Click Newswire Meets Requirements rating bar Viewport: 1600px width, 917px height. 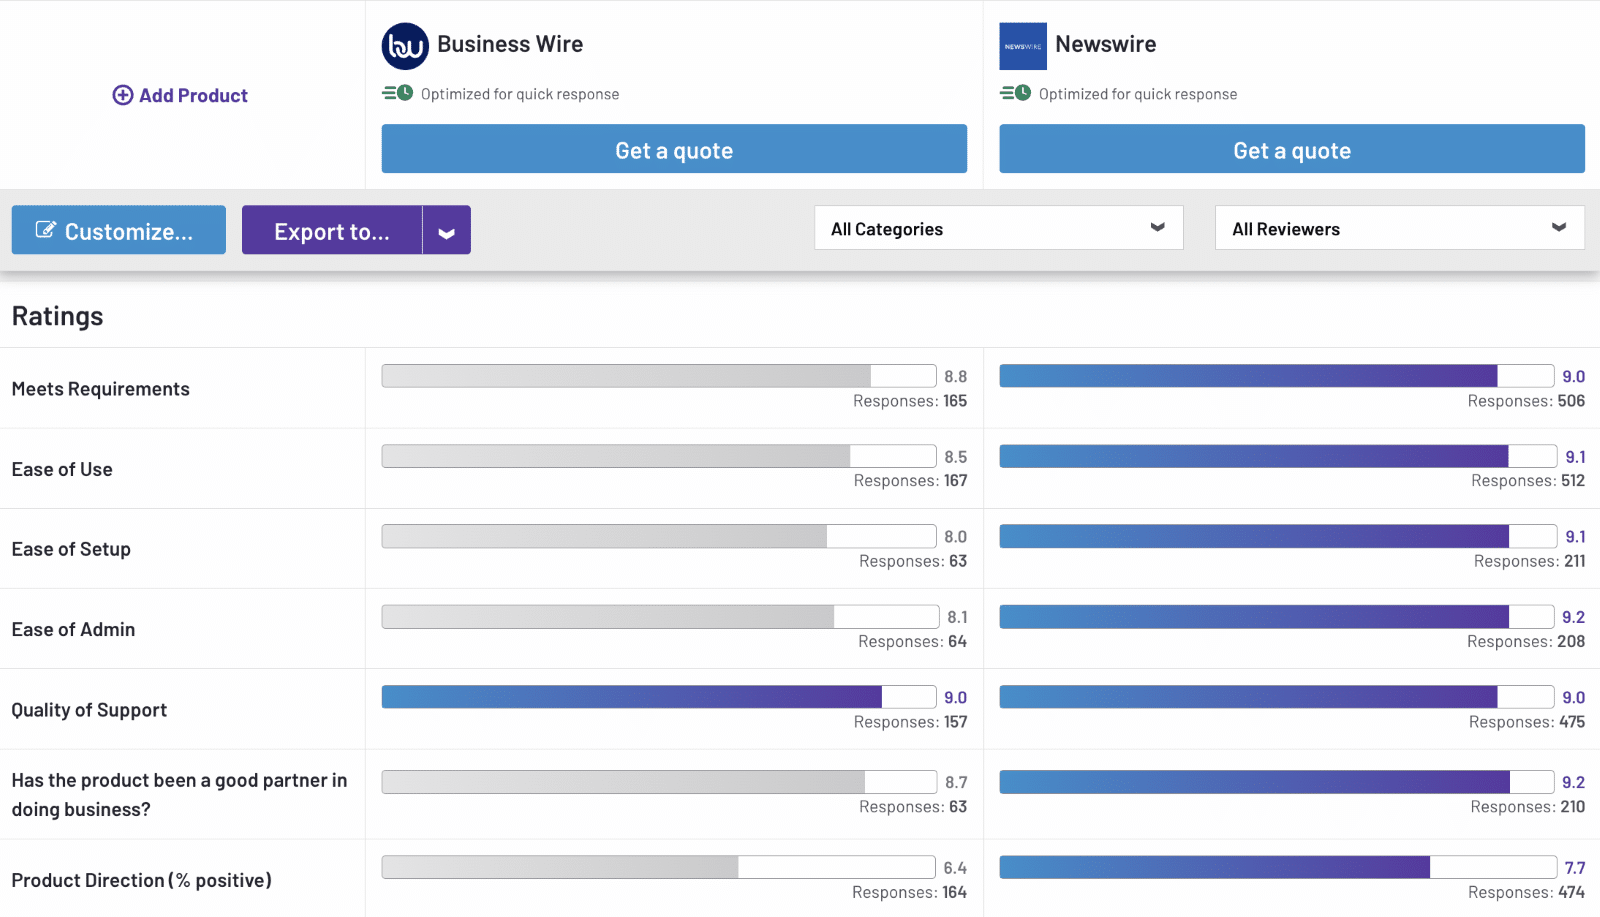pos(1277,376)
